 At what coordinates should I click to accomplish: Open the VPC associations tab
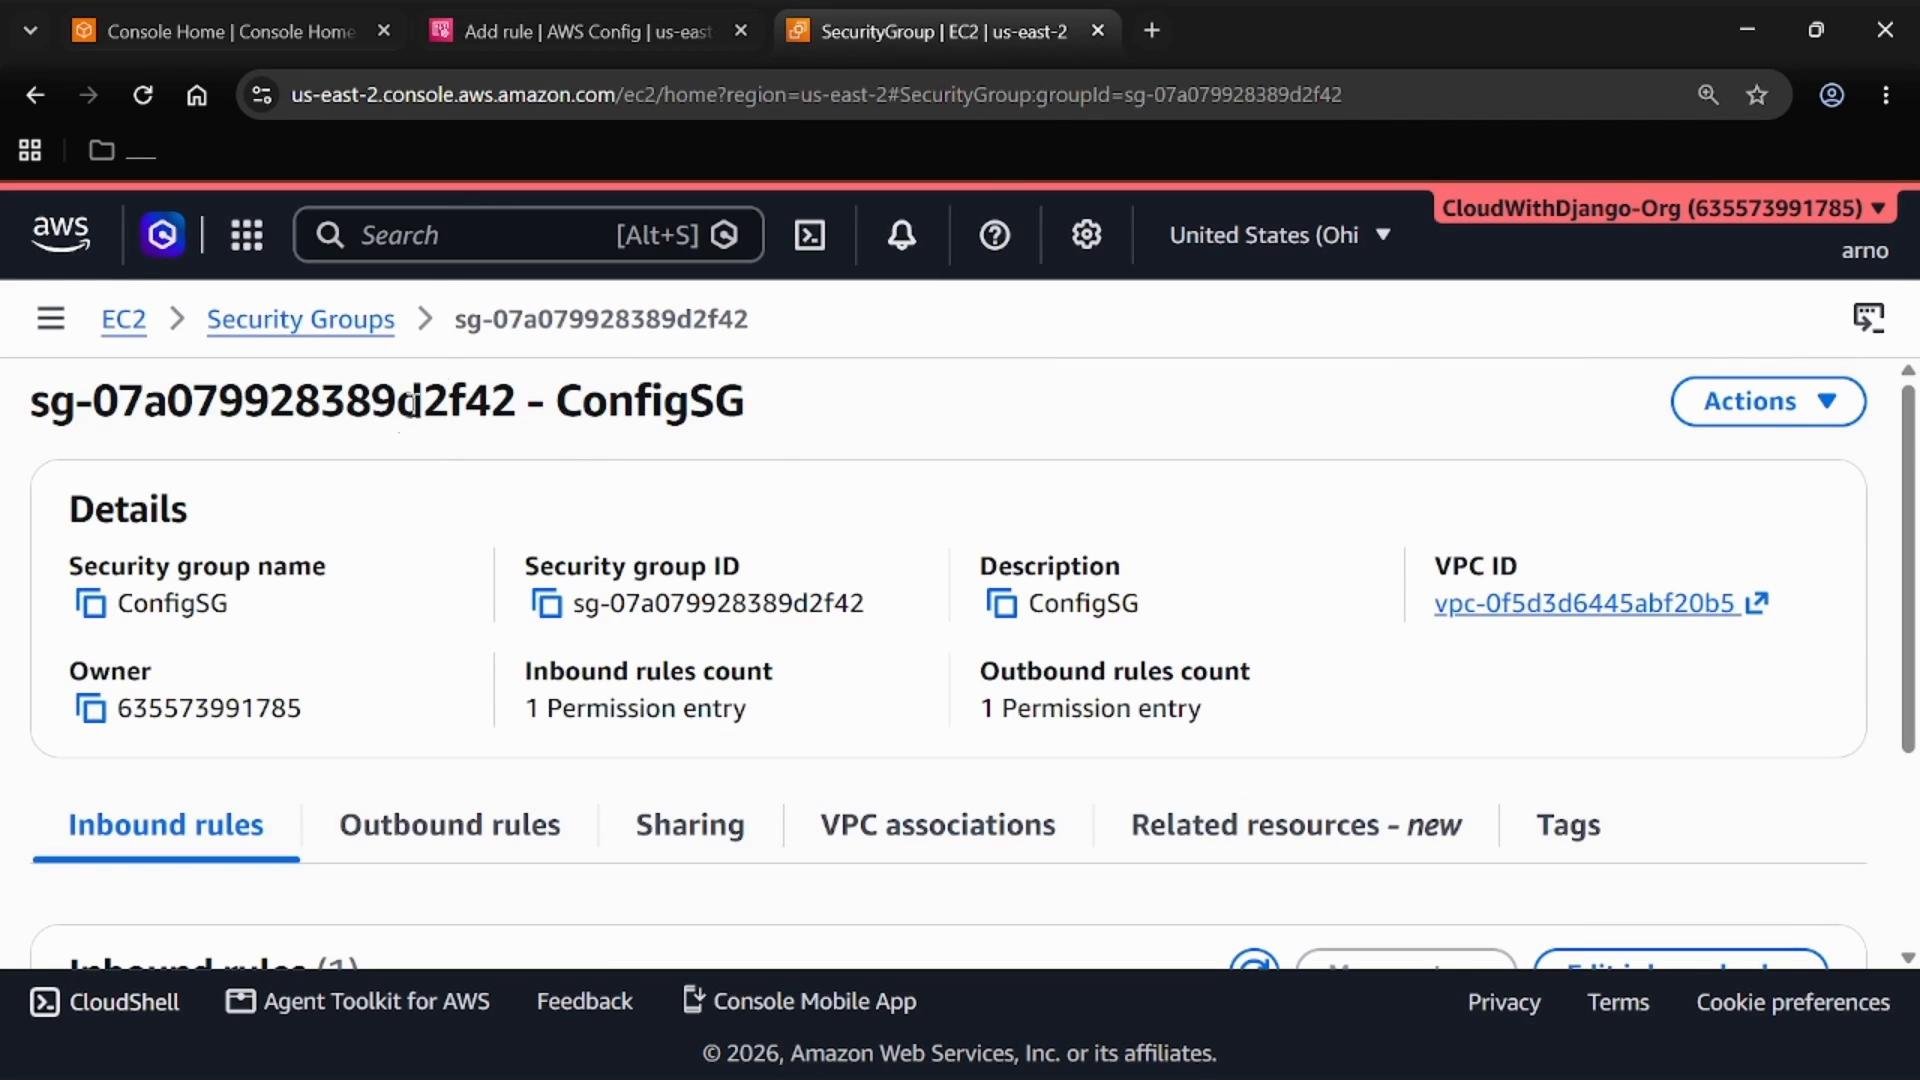(x=938, y=825)
